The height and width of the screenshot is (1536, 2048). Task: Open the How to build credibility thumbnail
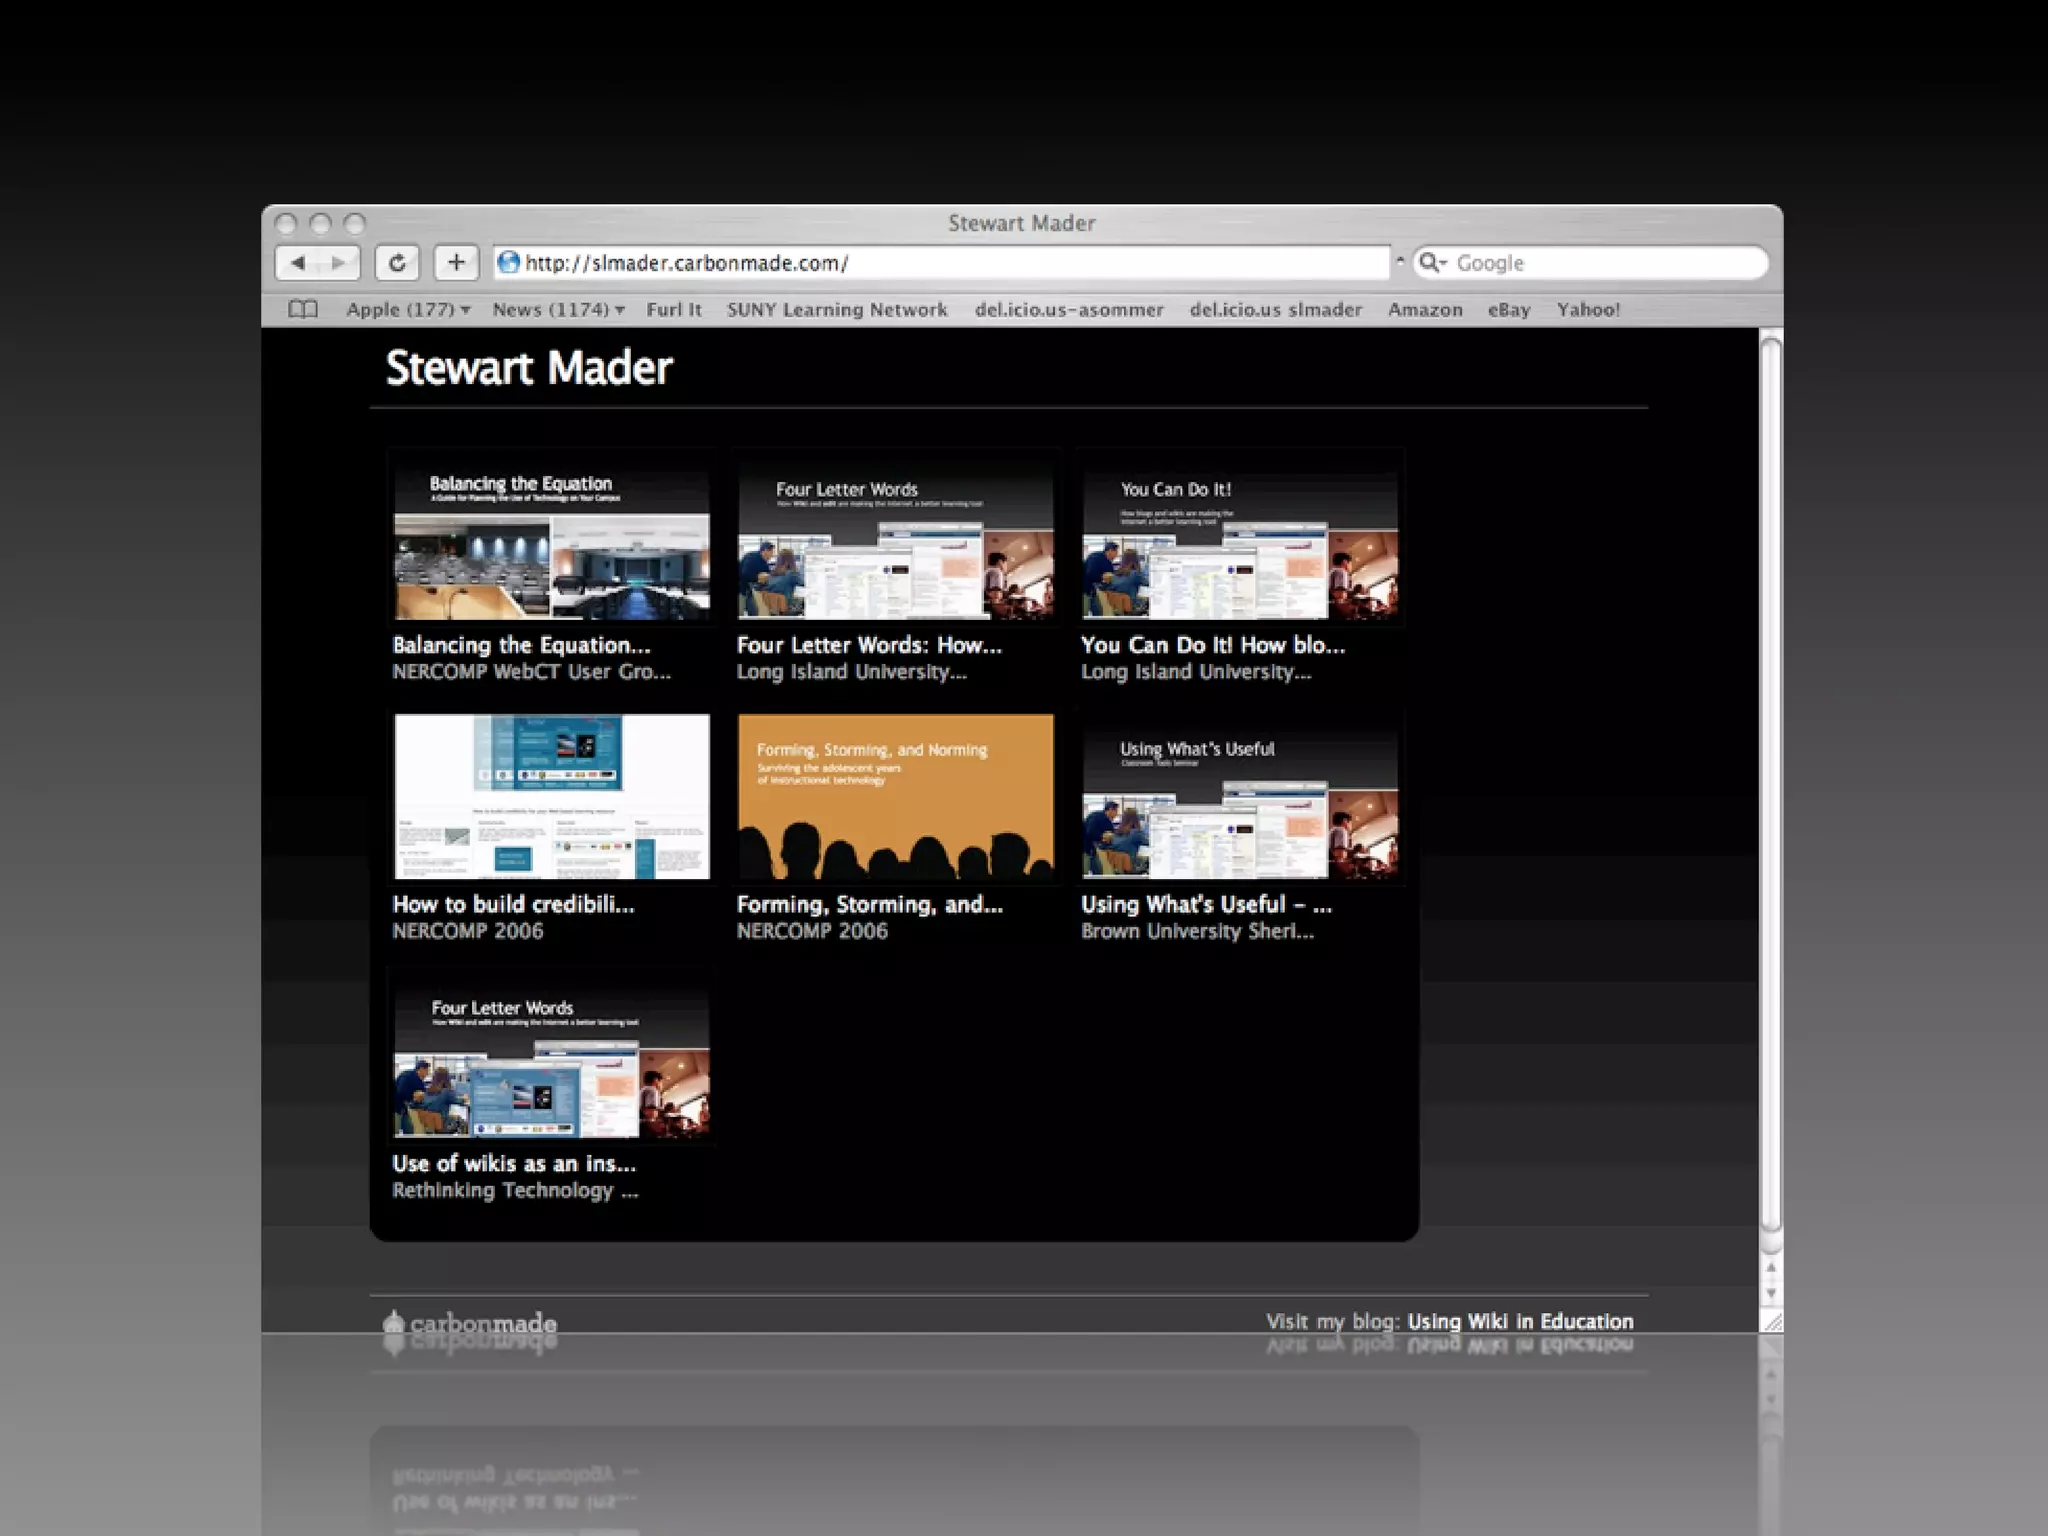click(x=552, y=796)
